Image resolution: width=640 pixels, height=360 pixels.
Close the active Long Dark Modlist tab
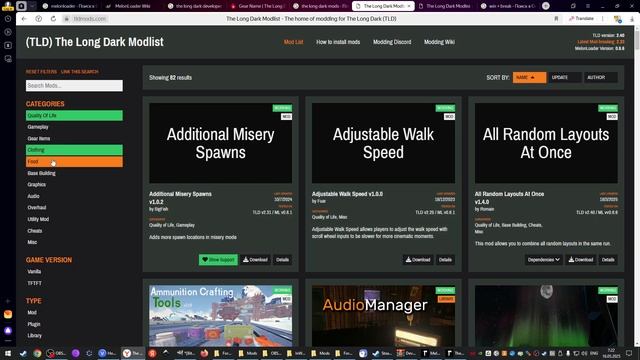(409, 6)
